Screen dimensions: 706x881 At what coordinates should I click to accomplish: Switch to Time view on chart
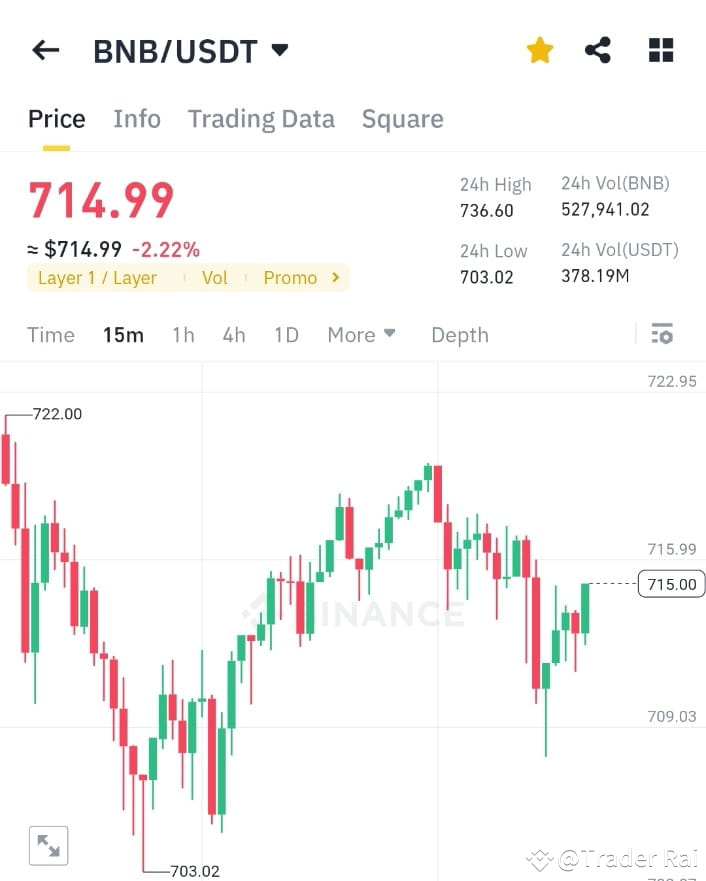(51, 335)
